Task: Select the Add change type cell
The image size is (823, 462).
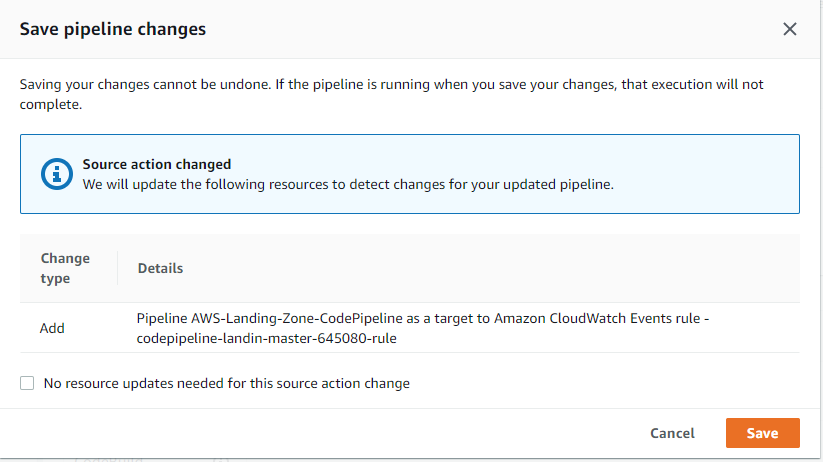Action: tap(53, 328)
